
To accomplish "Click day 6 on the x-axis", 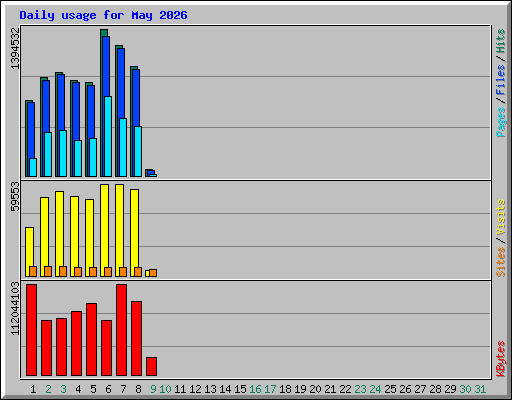I will (108, 389).
